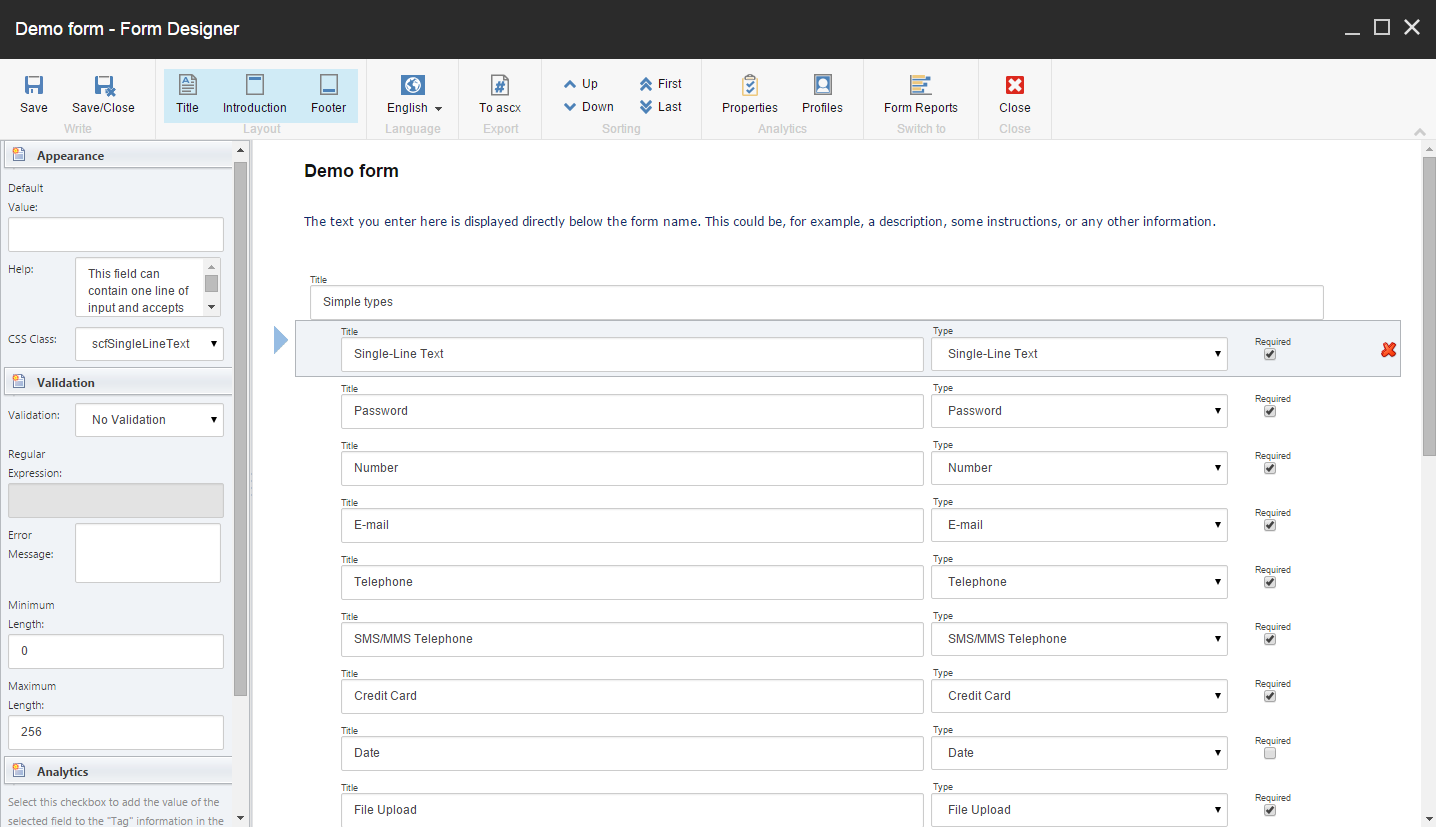Click the main form vertical scrollbar
The image size is (1436, 827).
click(x=1429, y=306)
